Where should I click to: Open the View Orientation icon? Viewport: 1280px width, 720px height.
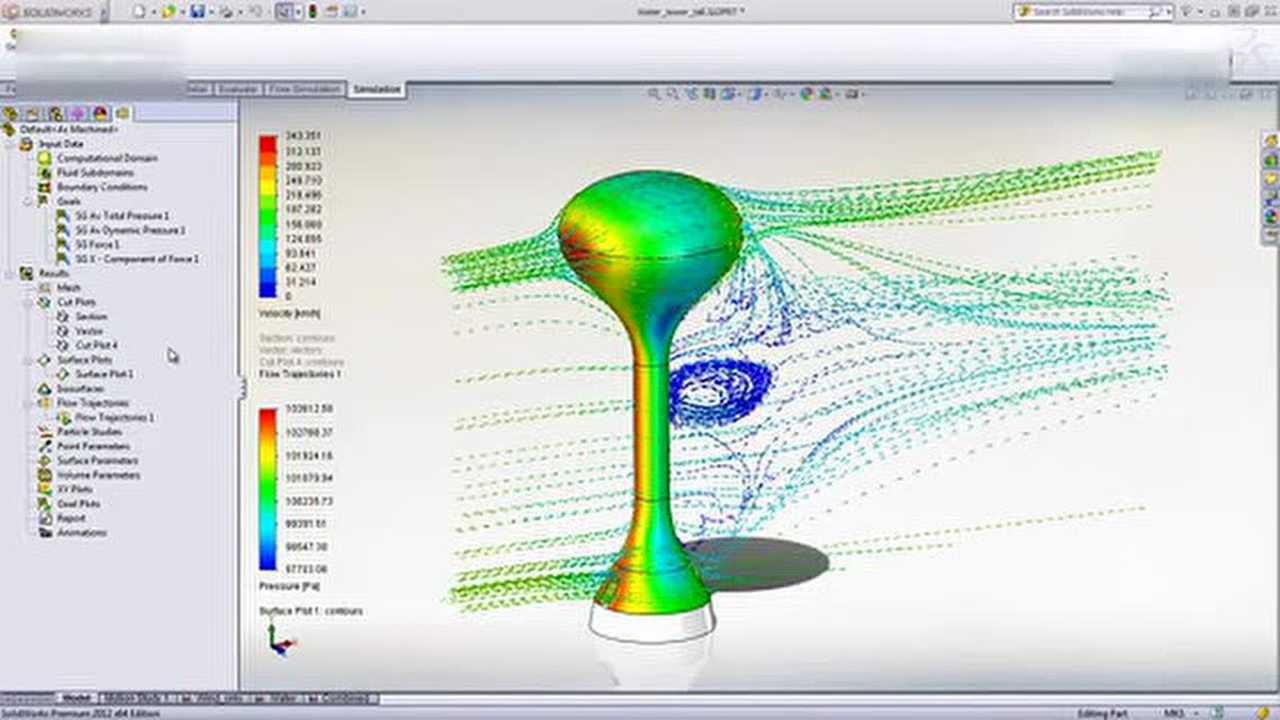pyautogui.click(x=726, y=93)
